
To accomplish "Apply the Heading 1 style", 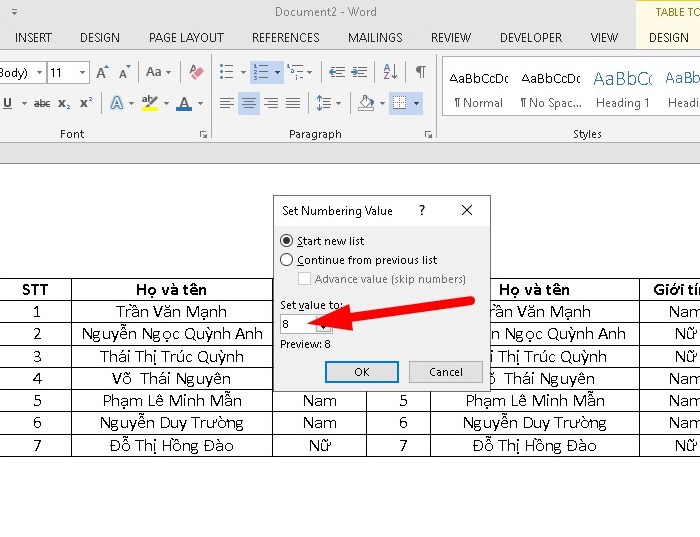I will pos(622,89).
